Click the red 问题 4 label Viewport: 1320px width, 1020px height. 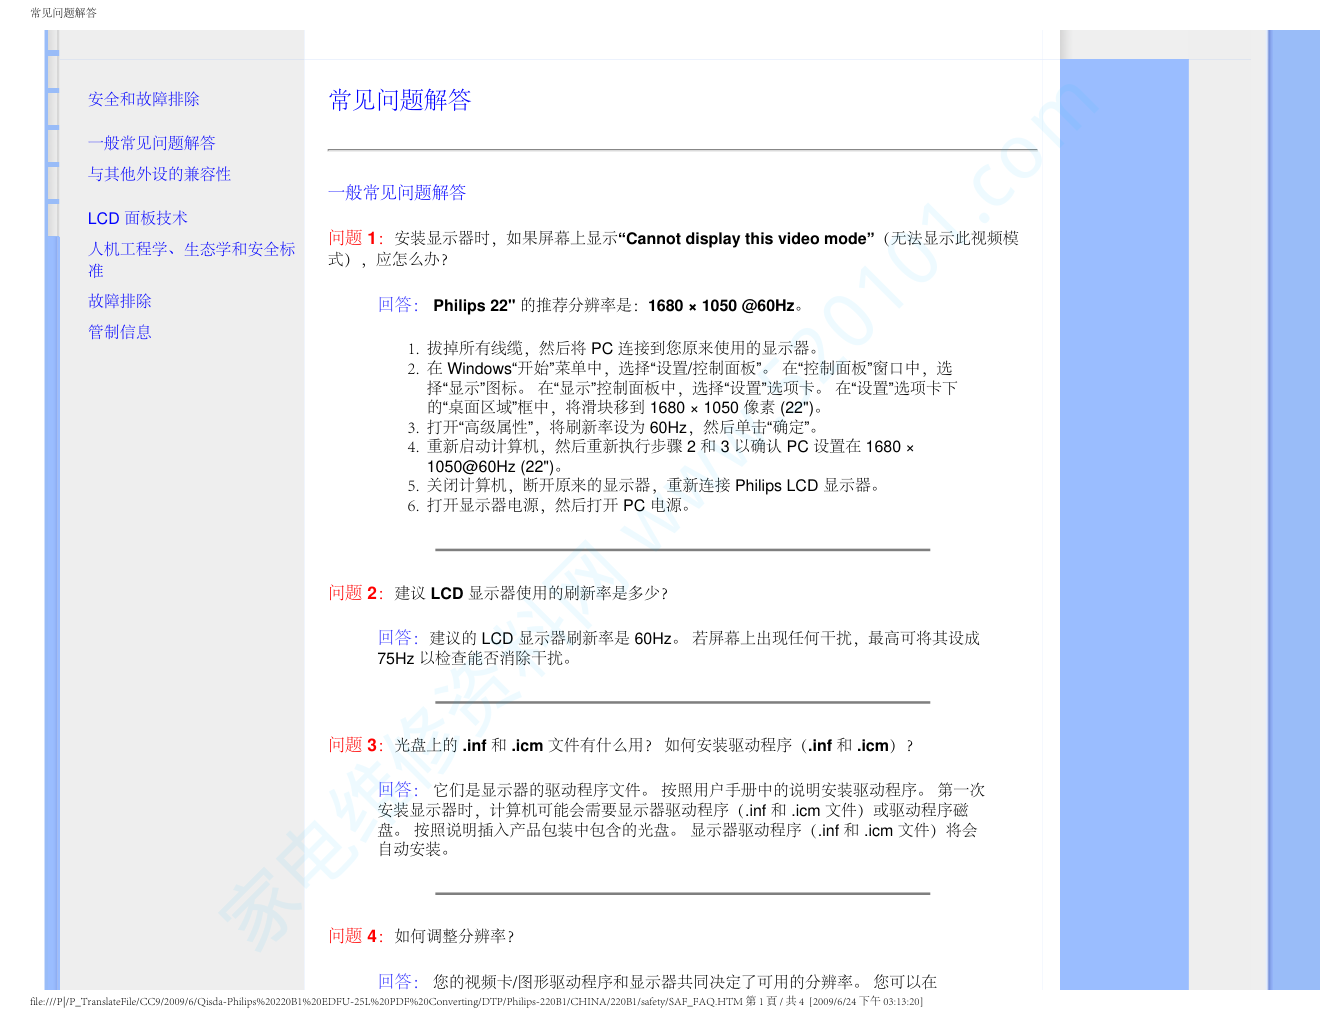click(x=356, y=936)
